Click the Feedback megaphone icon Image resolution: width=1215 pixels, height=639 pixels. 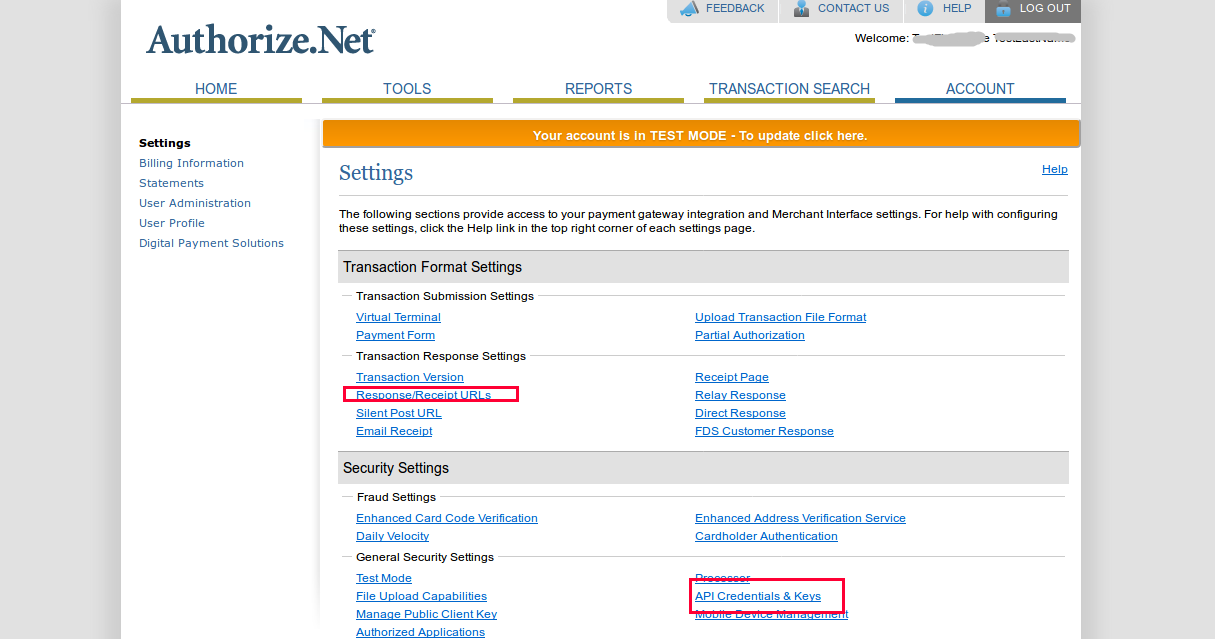tap(689, 9)
